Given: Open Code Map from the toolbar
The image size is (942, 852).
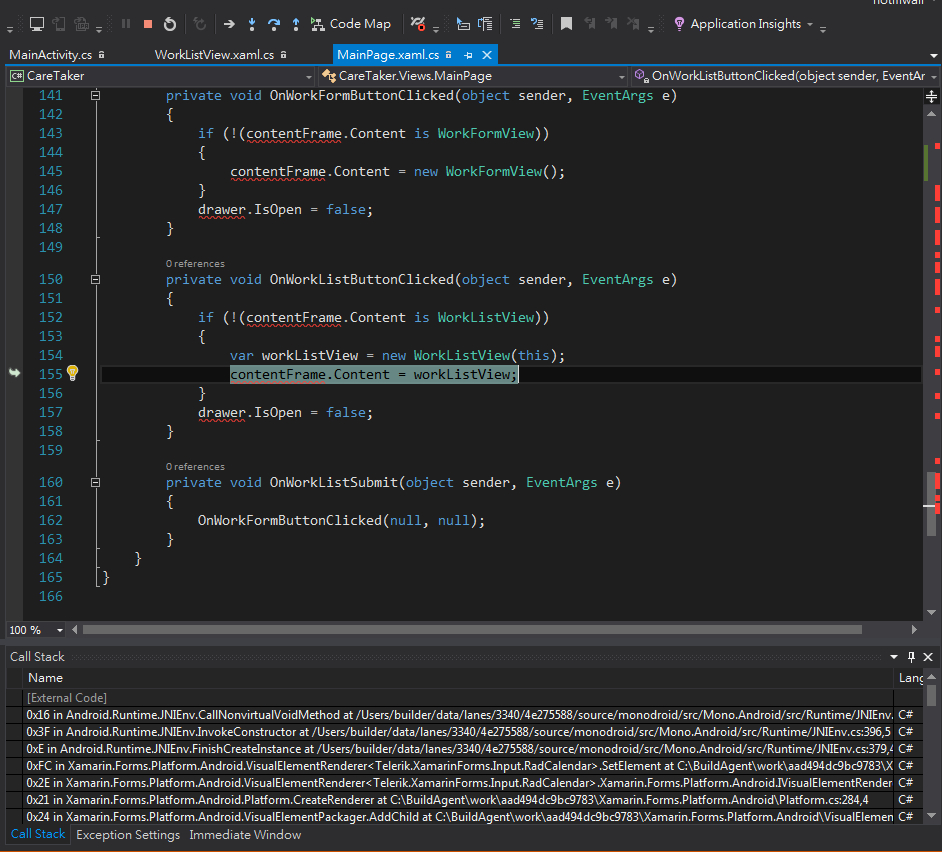Looking at the screenshot, I should (350, 24).
